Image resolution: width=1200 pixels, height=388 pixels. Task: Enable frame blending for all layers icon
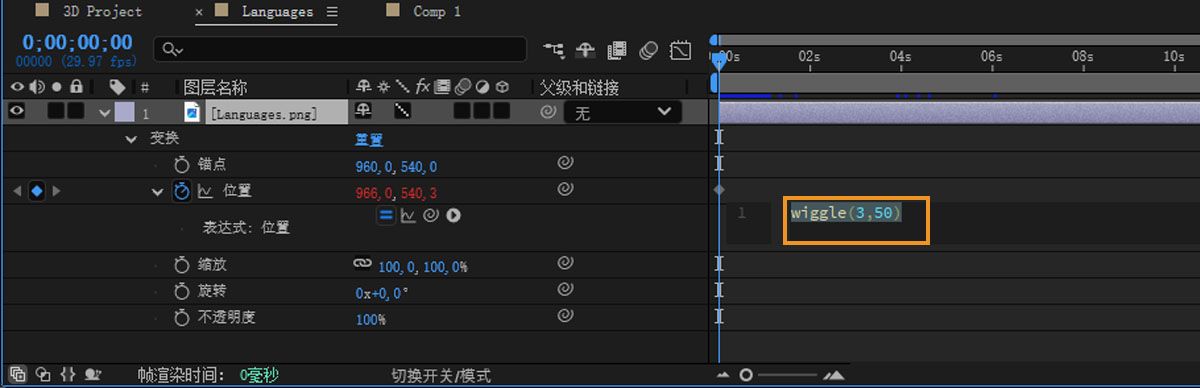617,49
